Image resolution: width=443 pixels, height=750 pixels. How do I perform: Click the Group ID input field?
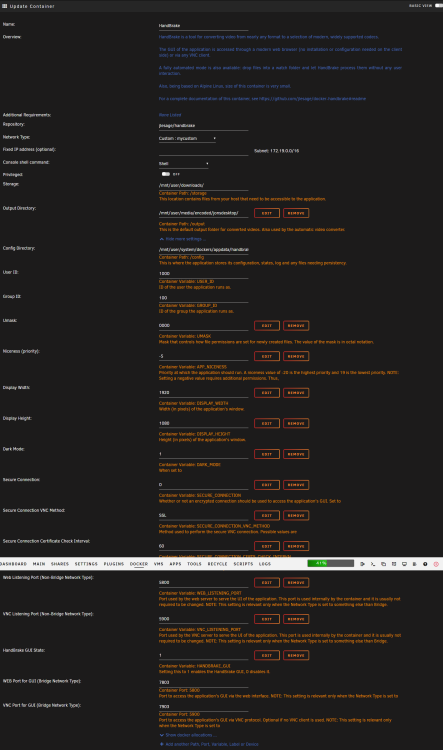click(203, 298)
